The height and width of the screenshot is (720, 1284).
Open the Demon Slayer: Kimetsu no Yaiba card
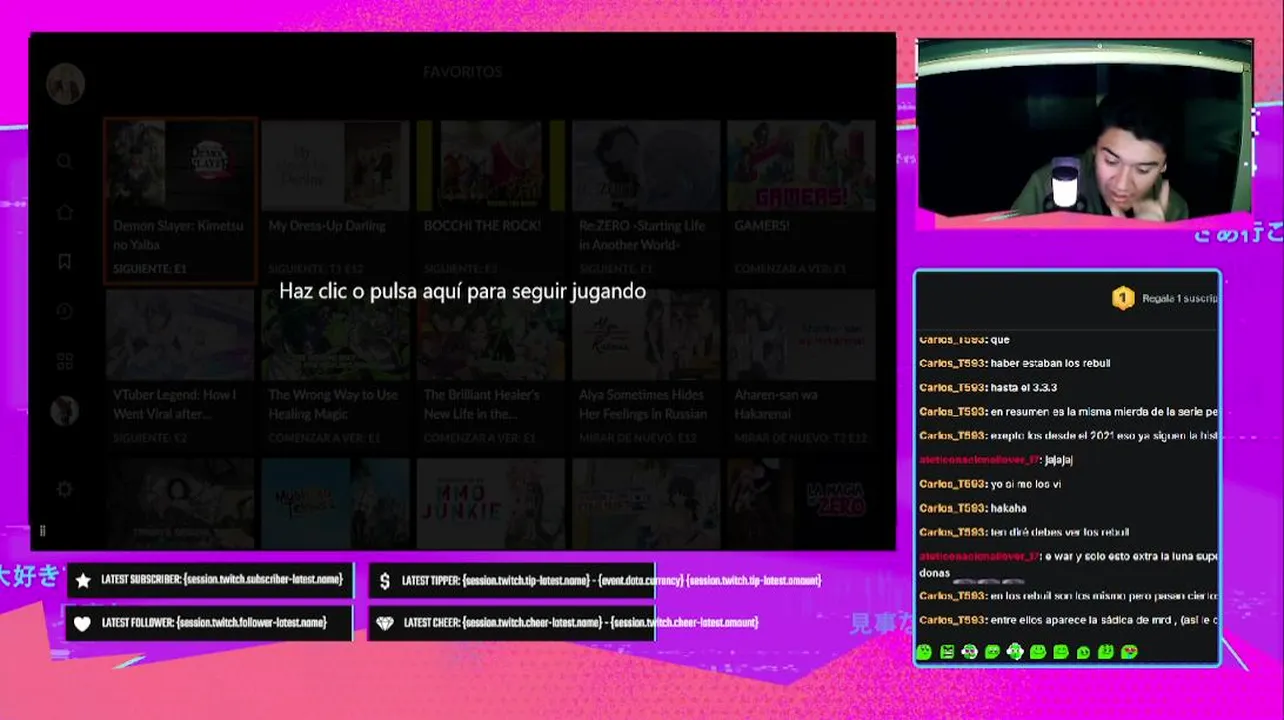click(180, 200)
